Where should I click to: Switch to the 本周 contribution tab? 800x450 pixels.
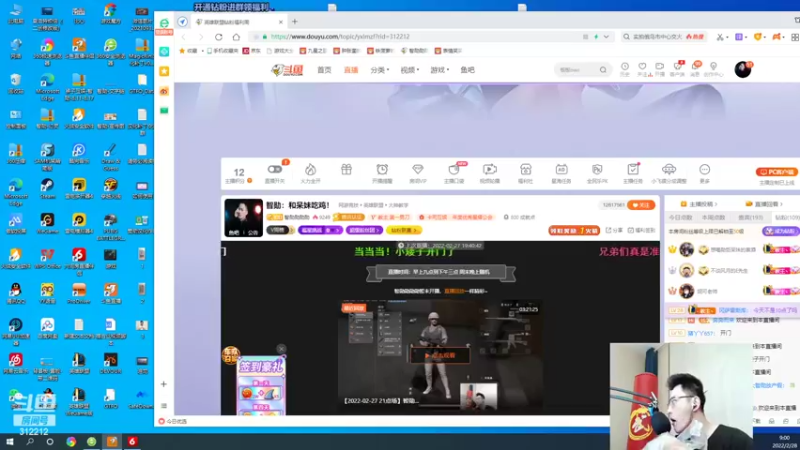tap(713, 217)
